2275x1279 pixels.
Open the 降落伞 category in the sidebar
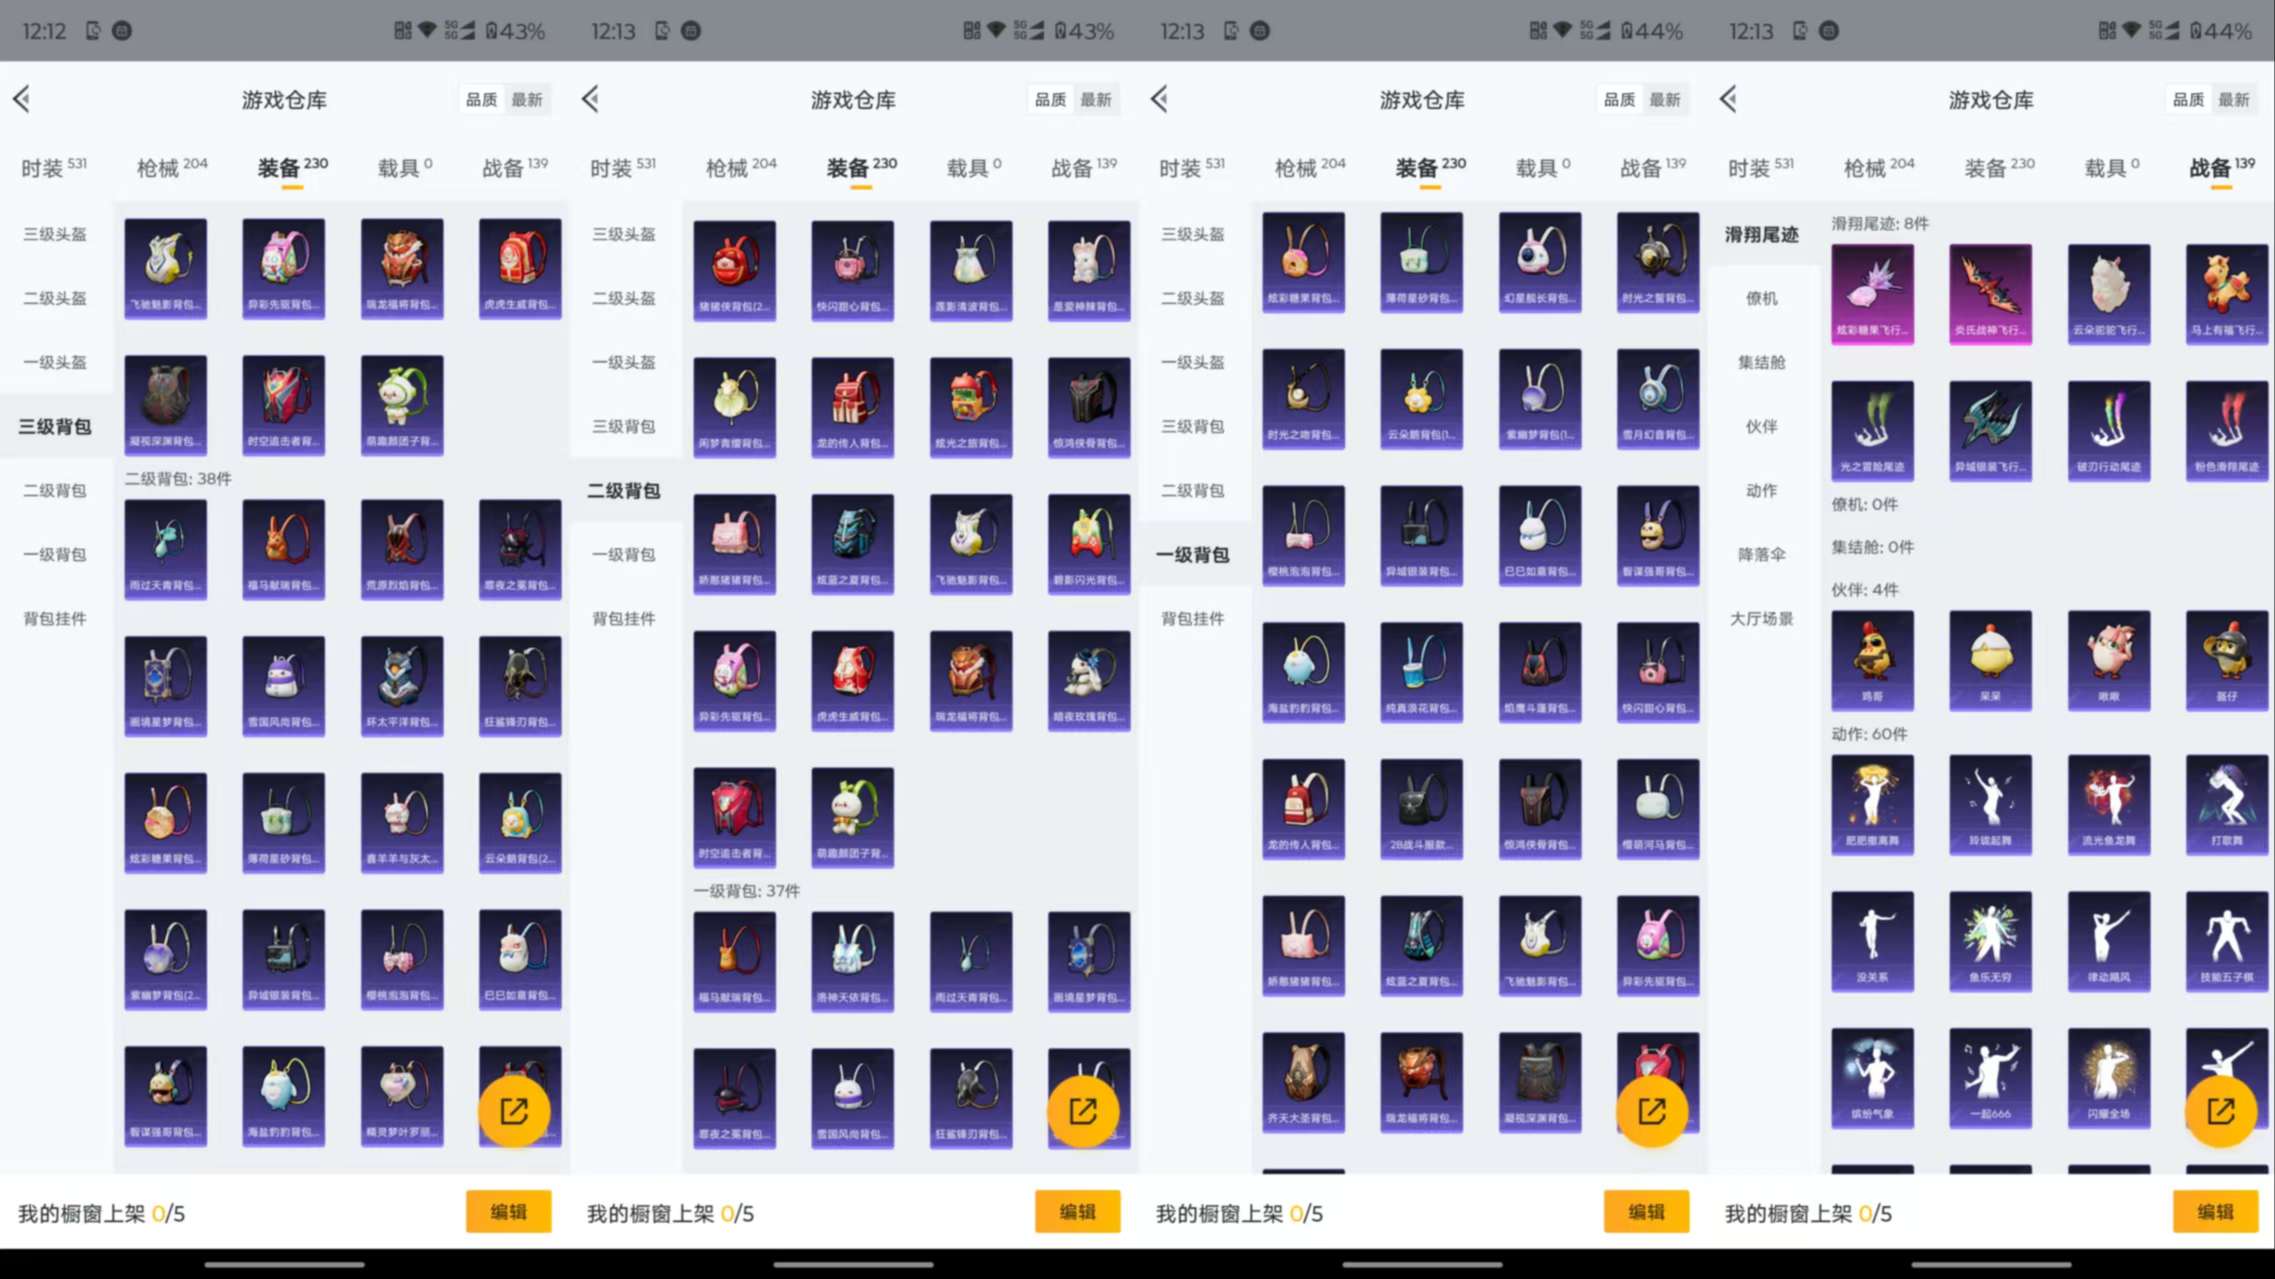point(1762,554)
